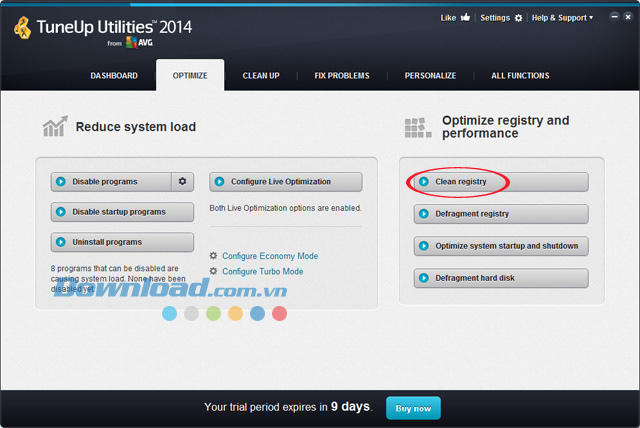Open the Personalize tab
Image resolution: width=640 pixels, height=428 pixels.
pyautogui.click(x=430, y=75)
